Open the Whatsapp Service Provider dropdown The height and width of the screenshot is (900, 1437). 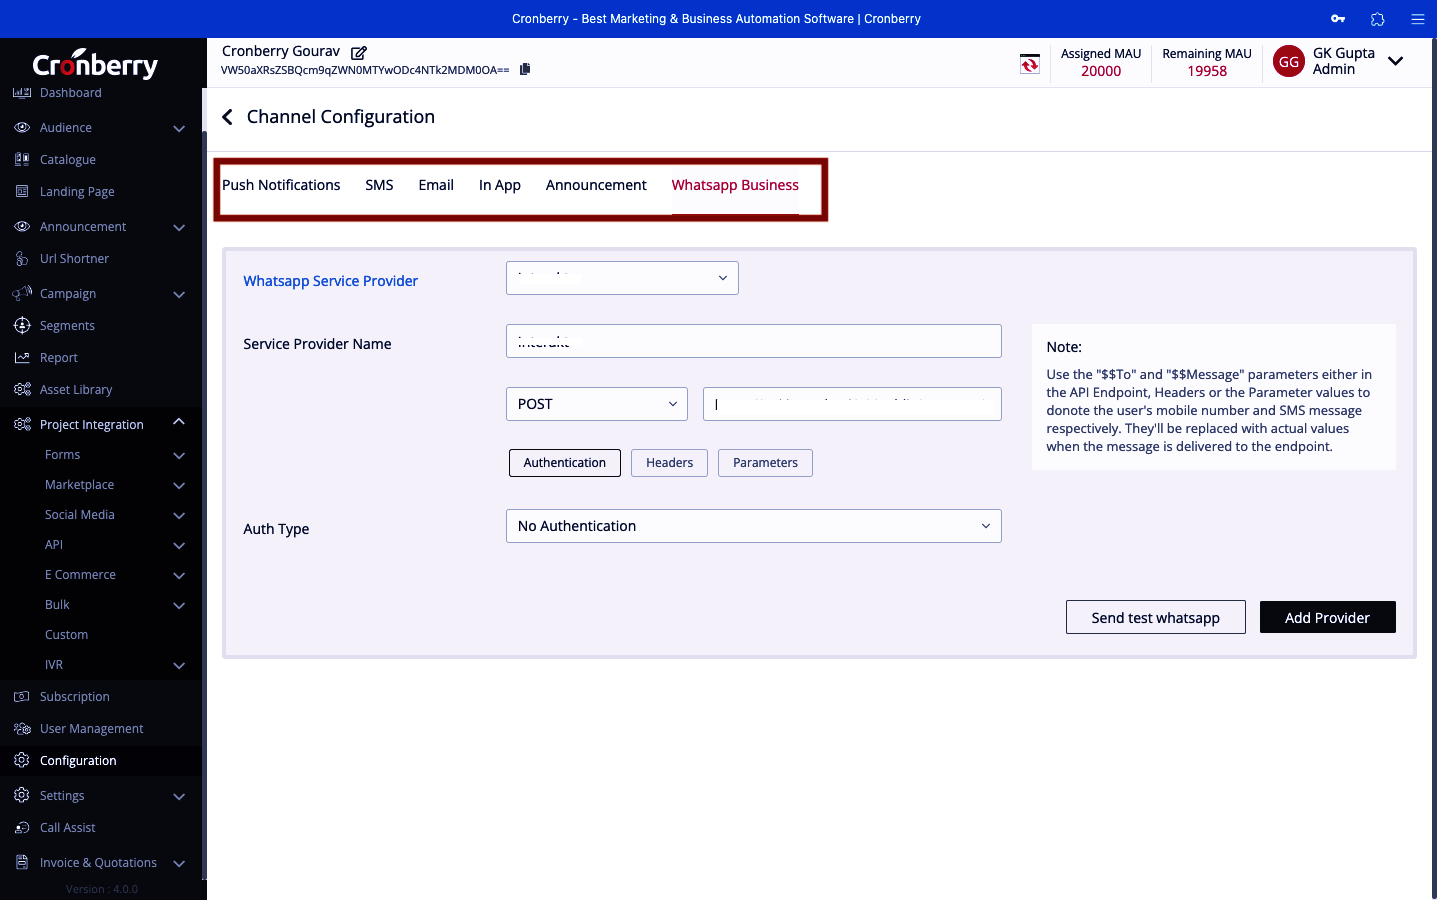[x=622, y=278]
